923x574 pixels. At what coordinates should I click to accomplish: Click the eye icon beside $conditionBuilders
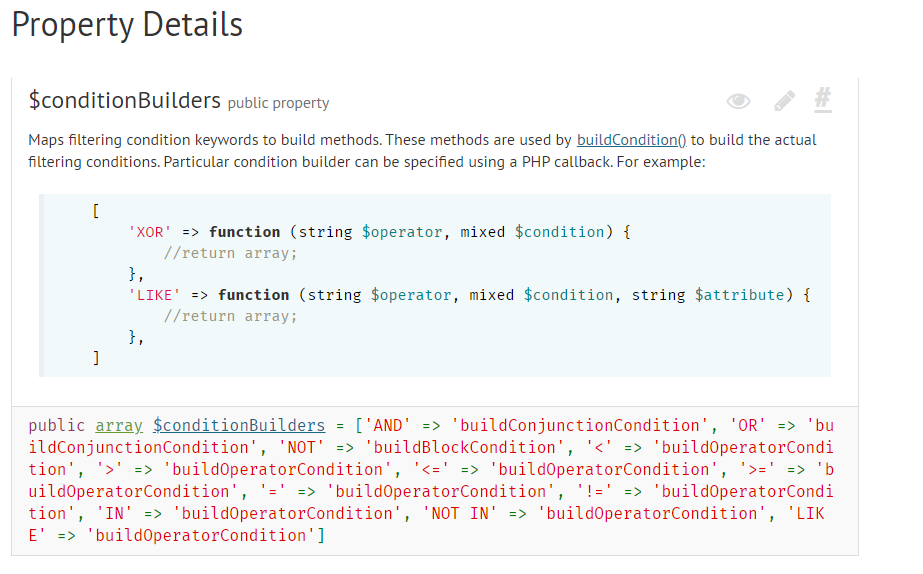coord(738,101)
